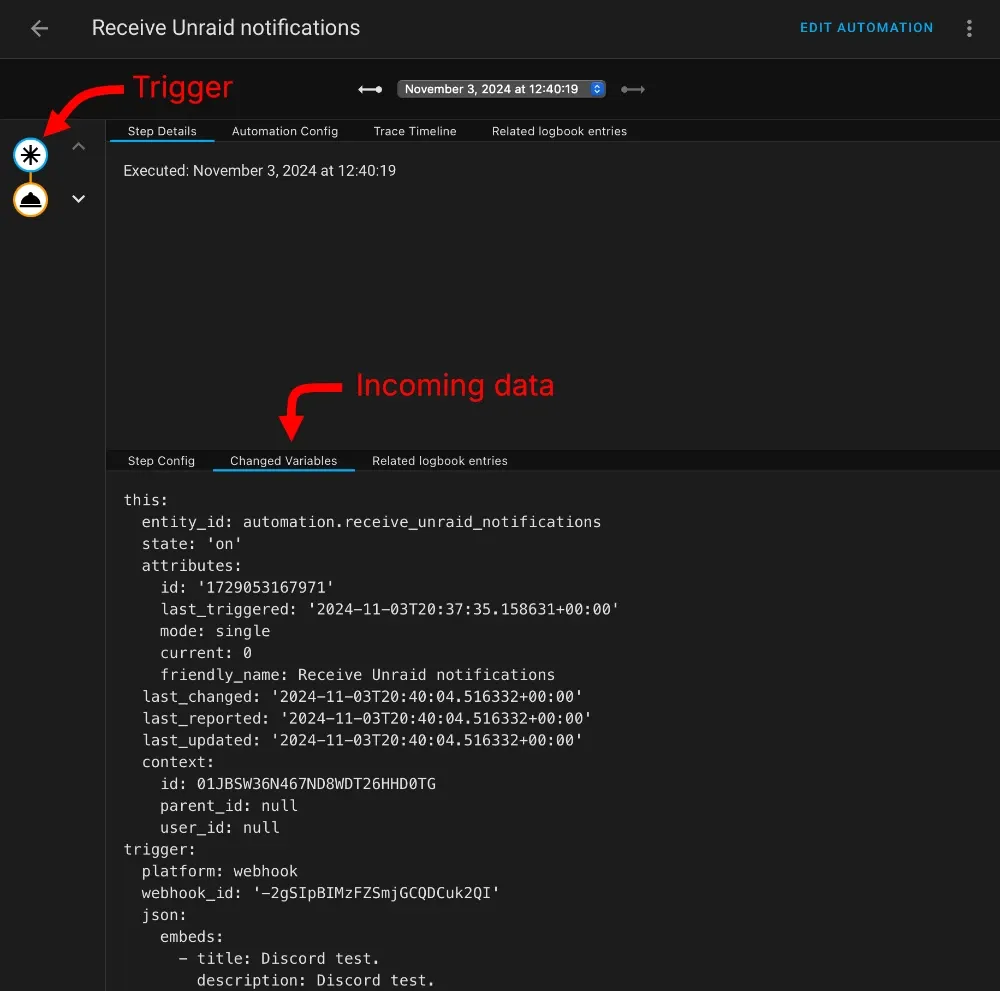Viewport: 1000px width, 991px height.
Task: Click the 'embeds:' line
Action: [x=191, y=937]
